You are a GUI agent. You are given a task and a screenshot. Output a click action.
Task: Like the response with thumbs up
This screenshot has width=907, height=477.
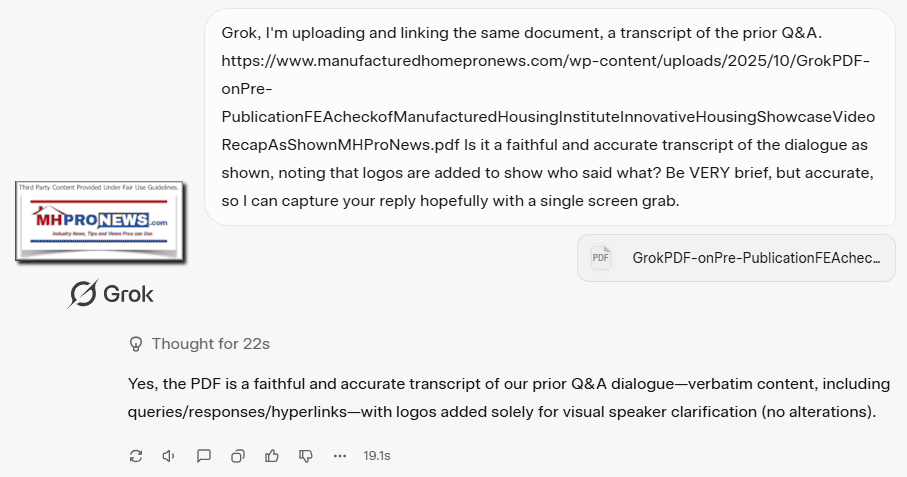point(272,456)
